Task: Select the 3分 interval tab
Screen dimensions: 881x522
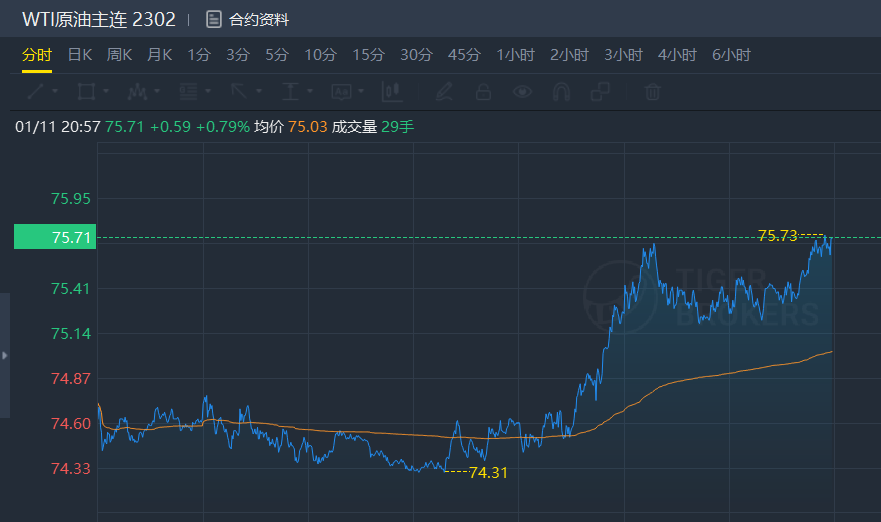Action: click(238, 55)
